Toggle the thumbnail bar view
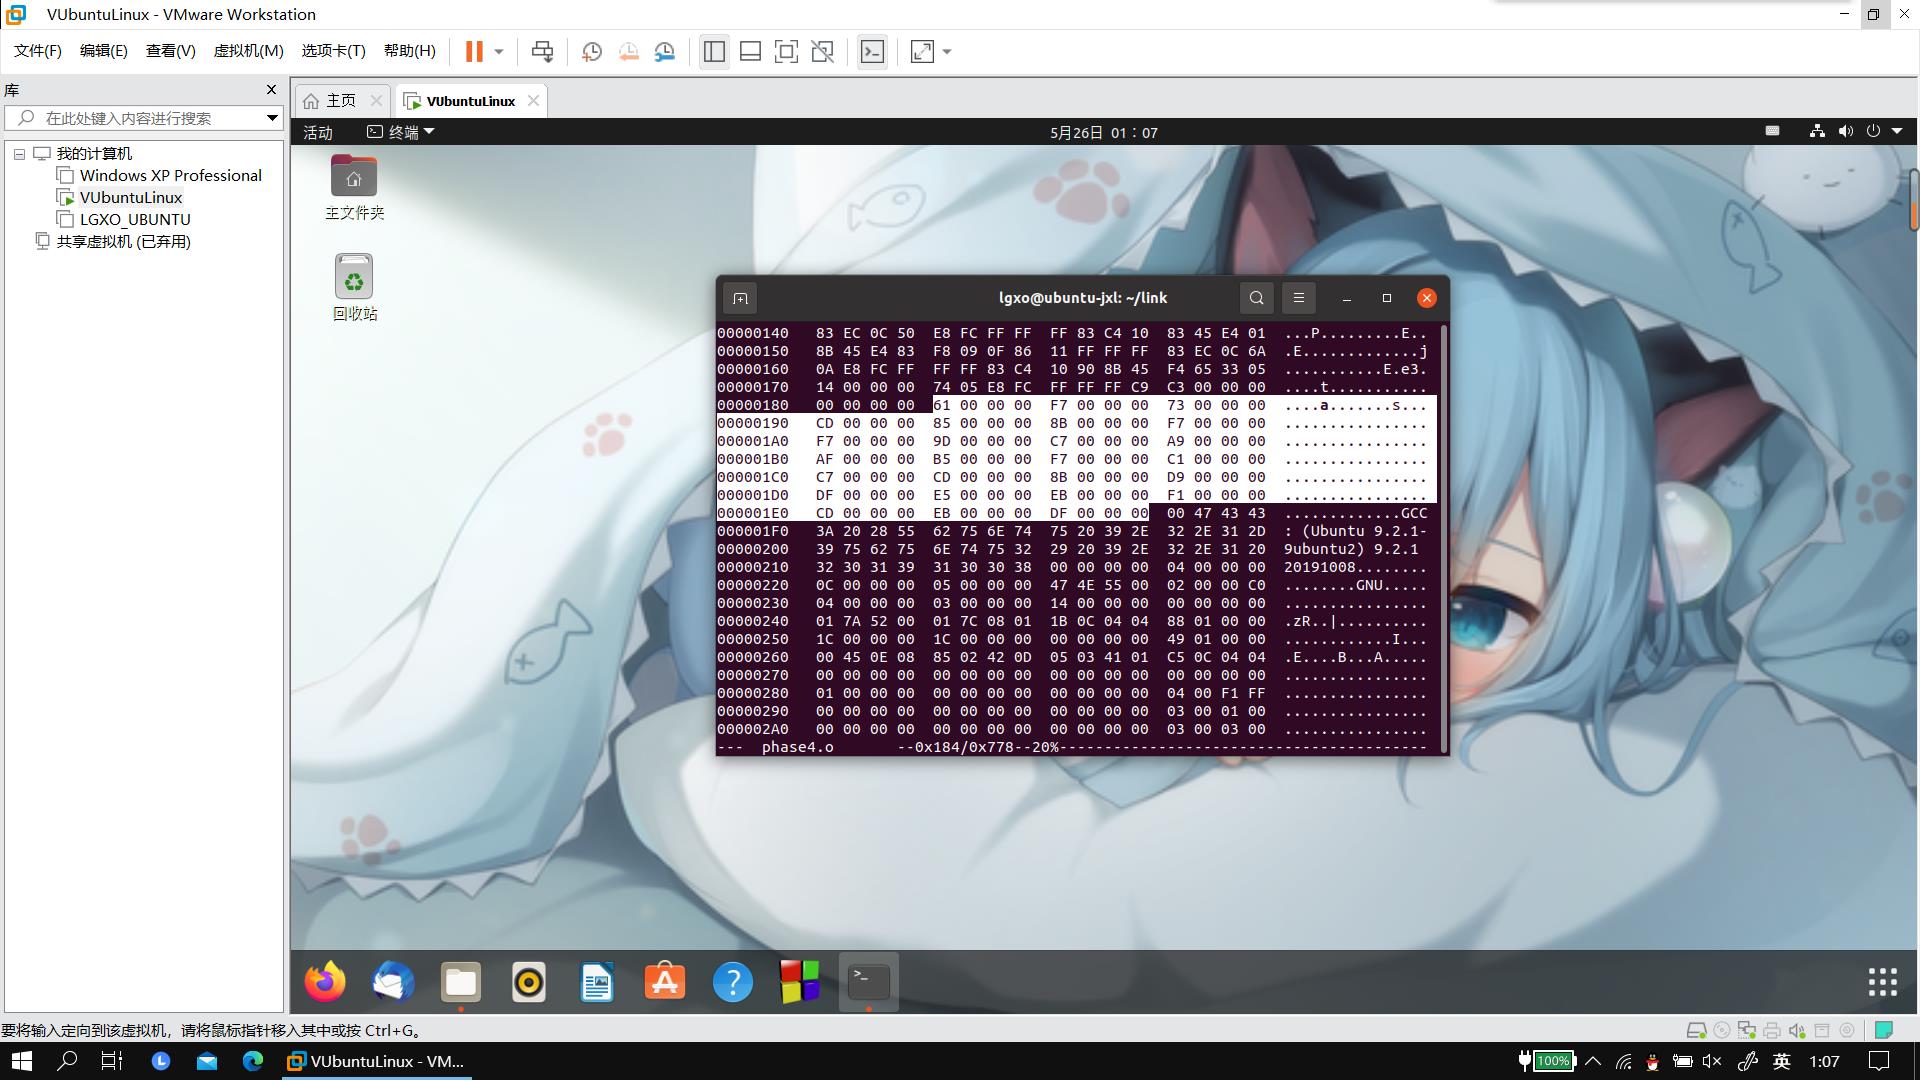The width and height of the screenshot is (1920, 1080). pos(750,52)
